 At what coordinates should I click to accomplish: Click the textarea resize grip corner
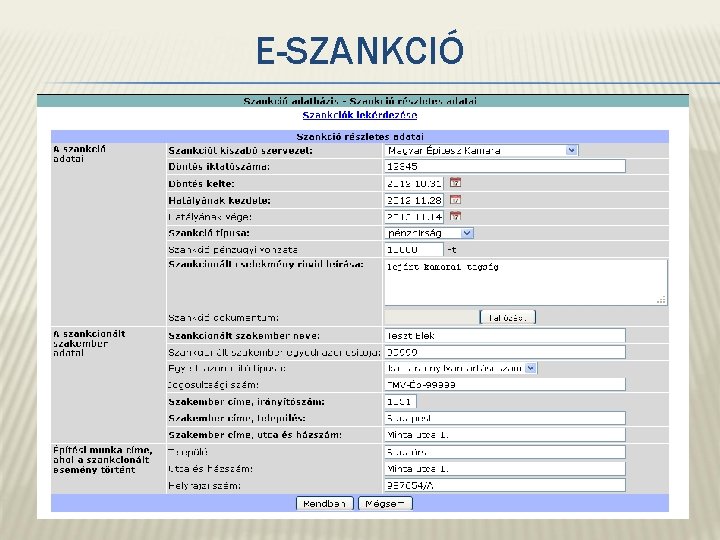(x=661, y=300)
